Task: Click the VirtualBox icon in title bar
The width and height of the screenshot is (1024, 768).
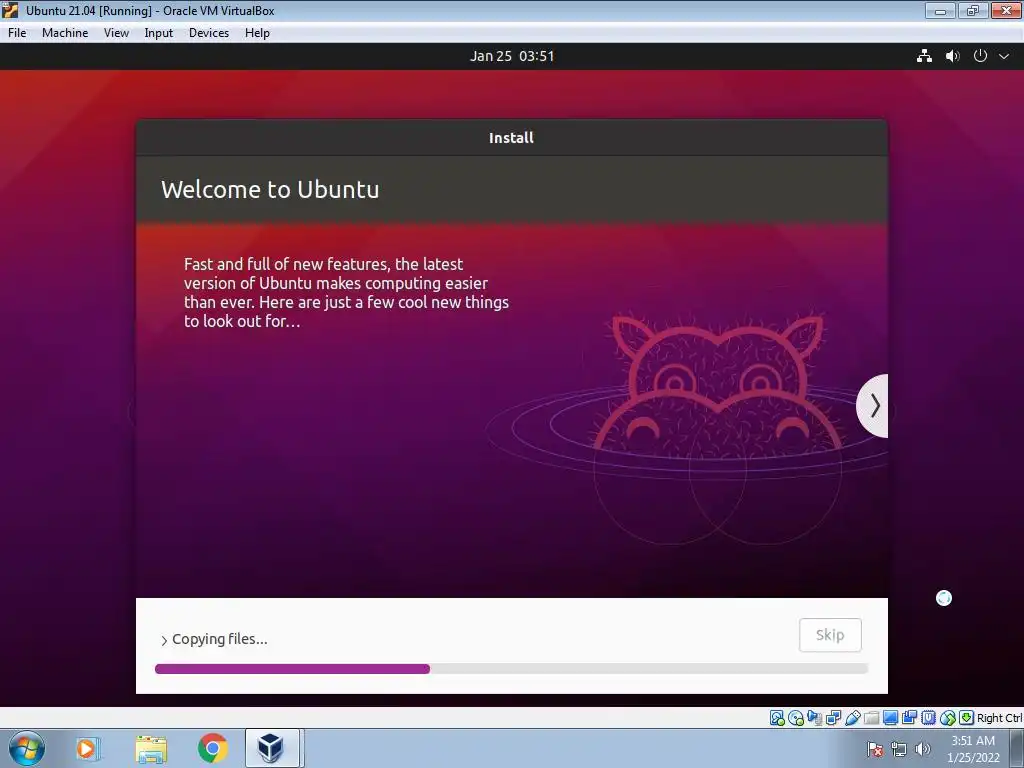Action: pos(10,10)
